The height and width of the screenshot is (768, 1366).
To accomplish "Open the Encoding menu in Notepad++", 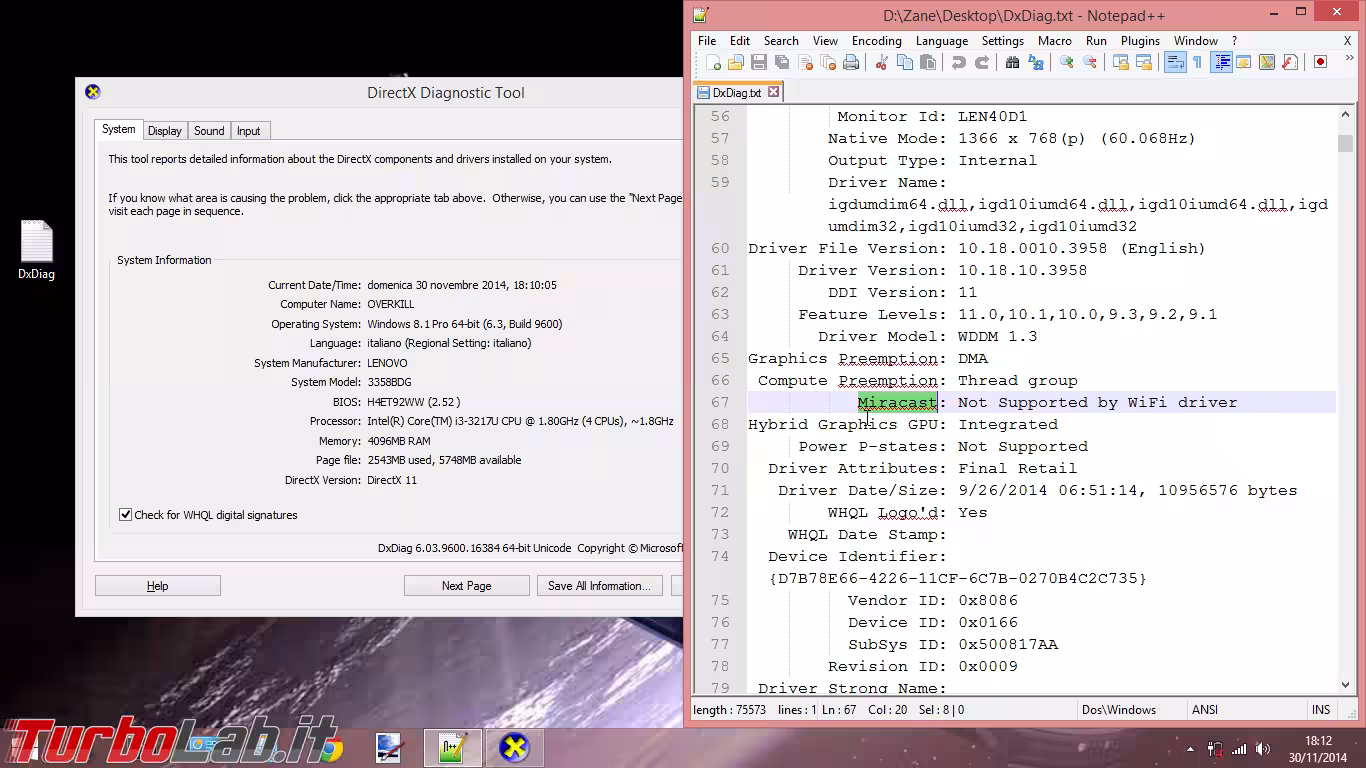I will pos(876,41).
